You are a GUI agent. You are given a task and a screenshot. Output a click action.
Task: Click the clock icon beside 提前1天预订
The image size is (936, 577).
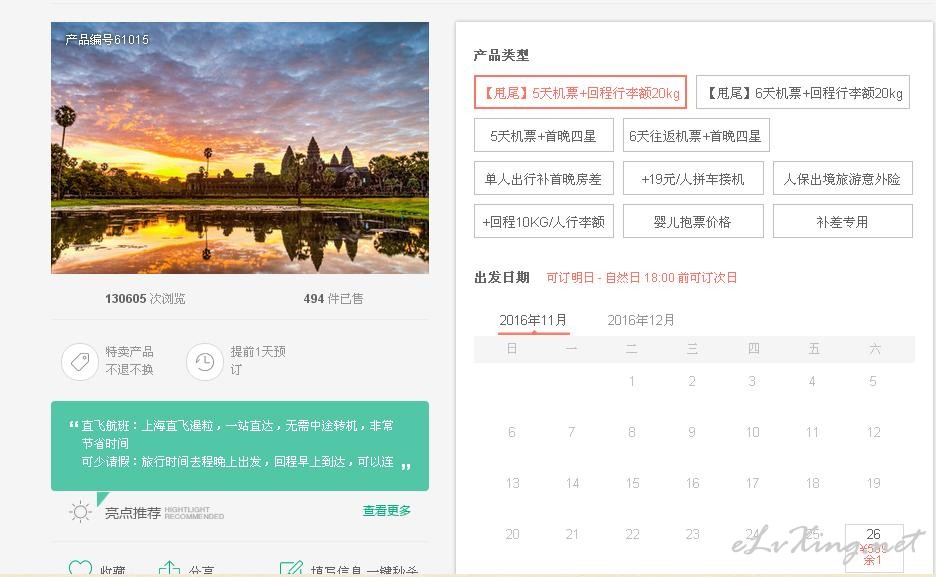click(x=205, y=362)
